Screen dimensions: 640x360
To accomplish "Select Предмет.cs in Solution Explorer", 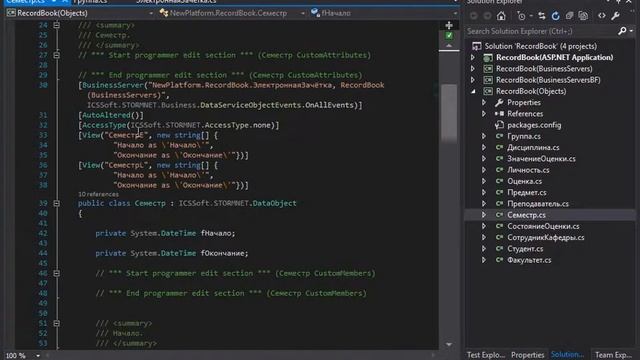I will (527, 192).
